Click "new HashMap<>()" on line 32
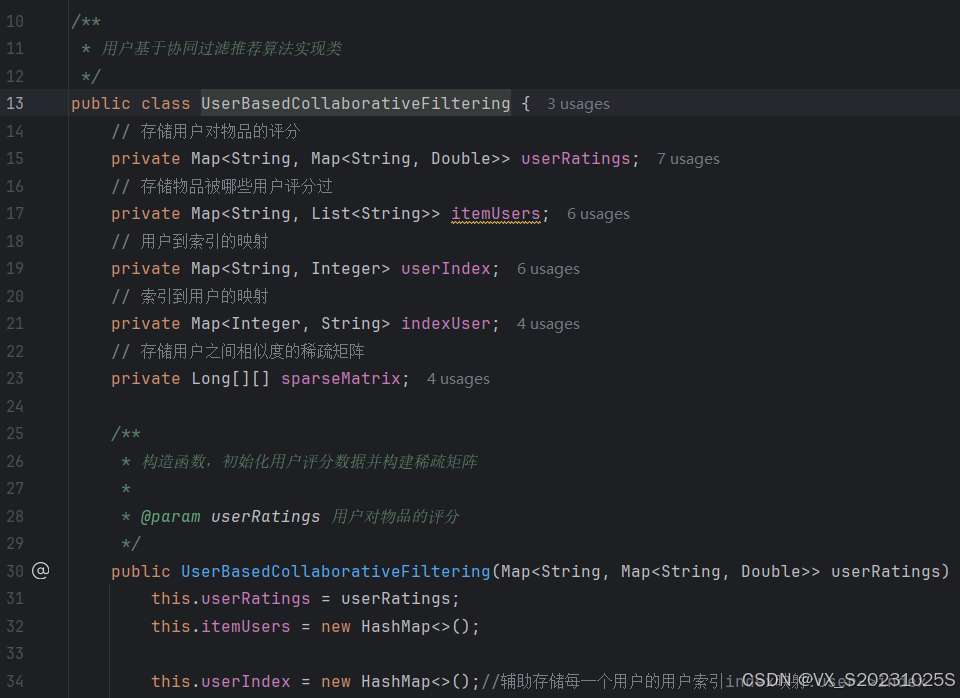This screenshot has height=698, width=960. tap(396, 626)
